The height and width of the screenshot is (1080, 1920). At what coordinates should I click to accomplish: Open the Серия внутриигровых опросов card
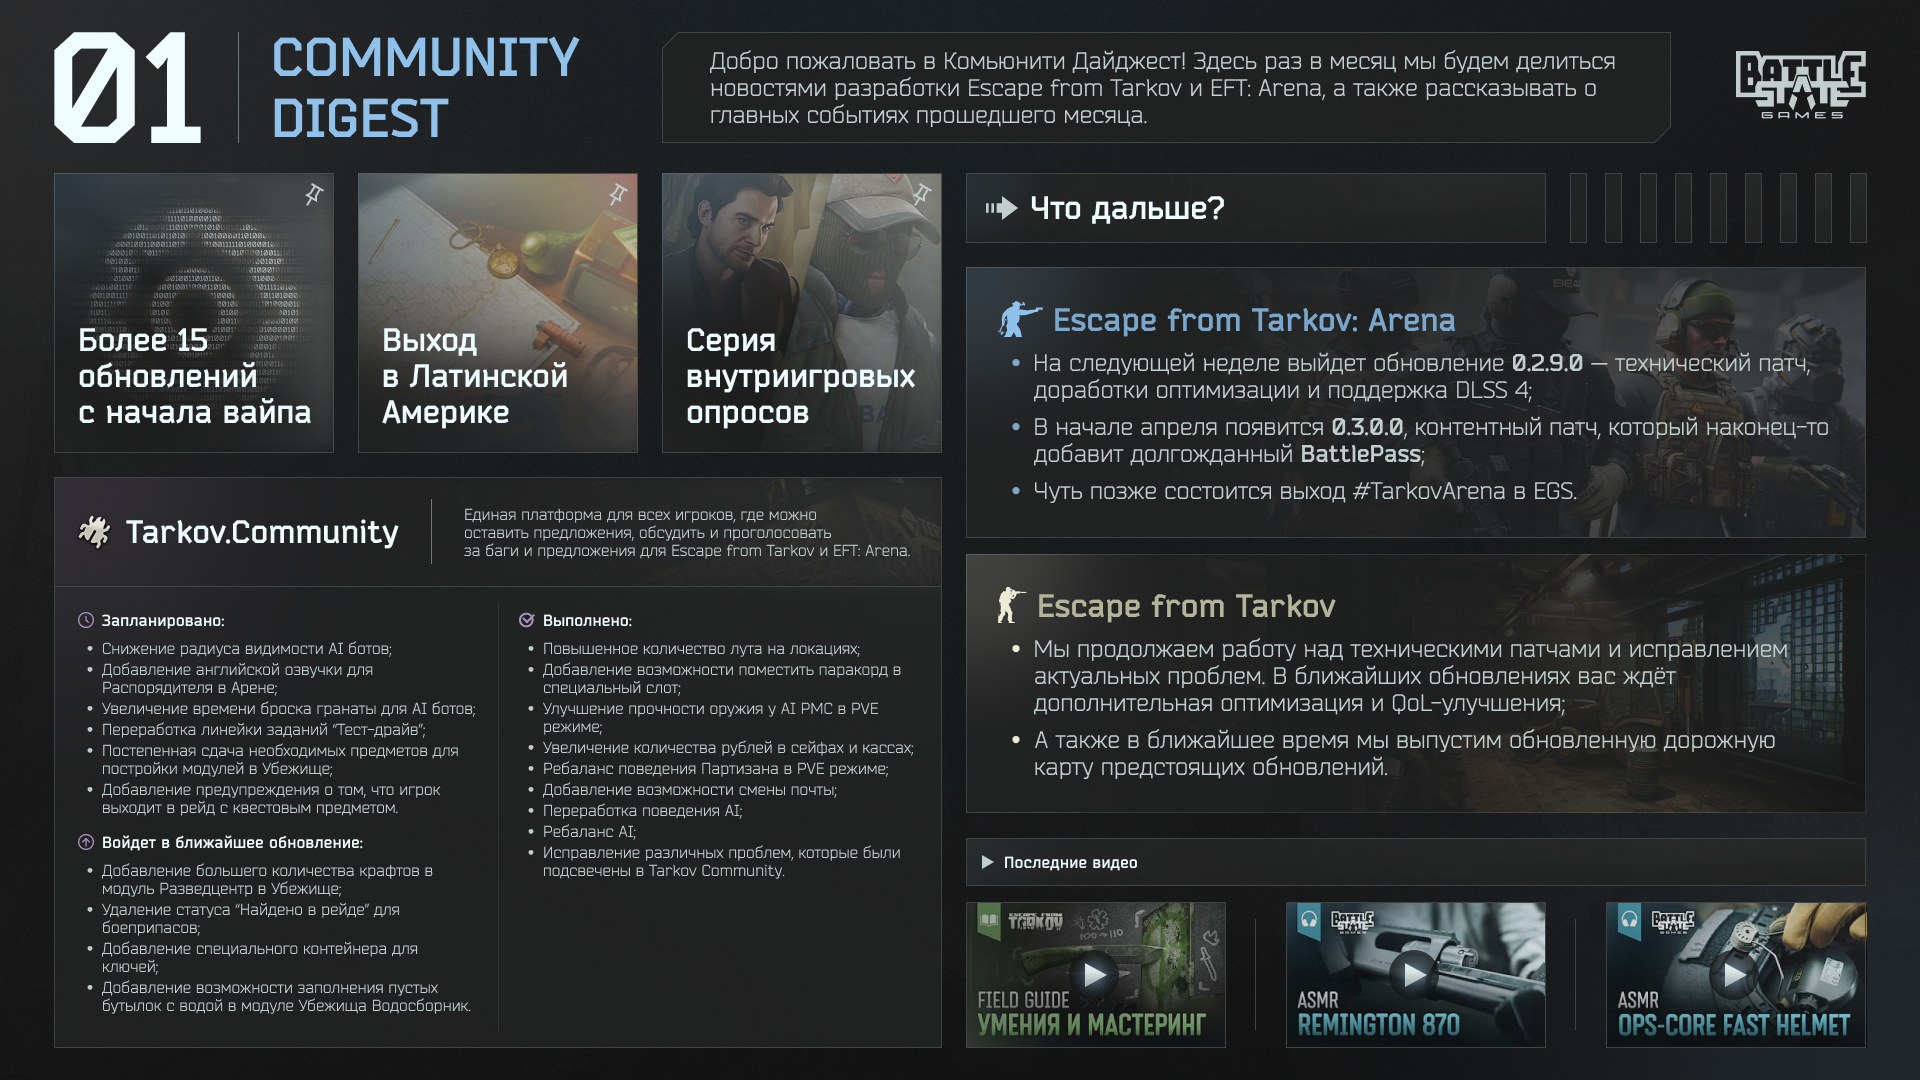pyautogui.click(x=802, y=313)
